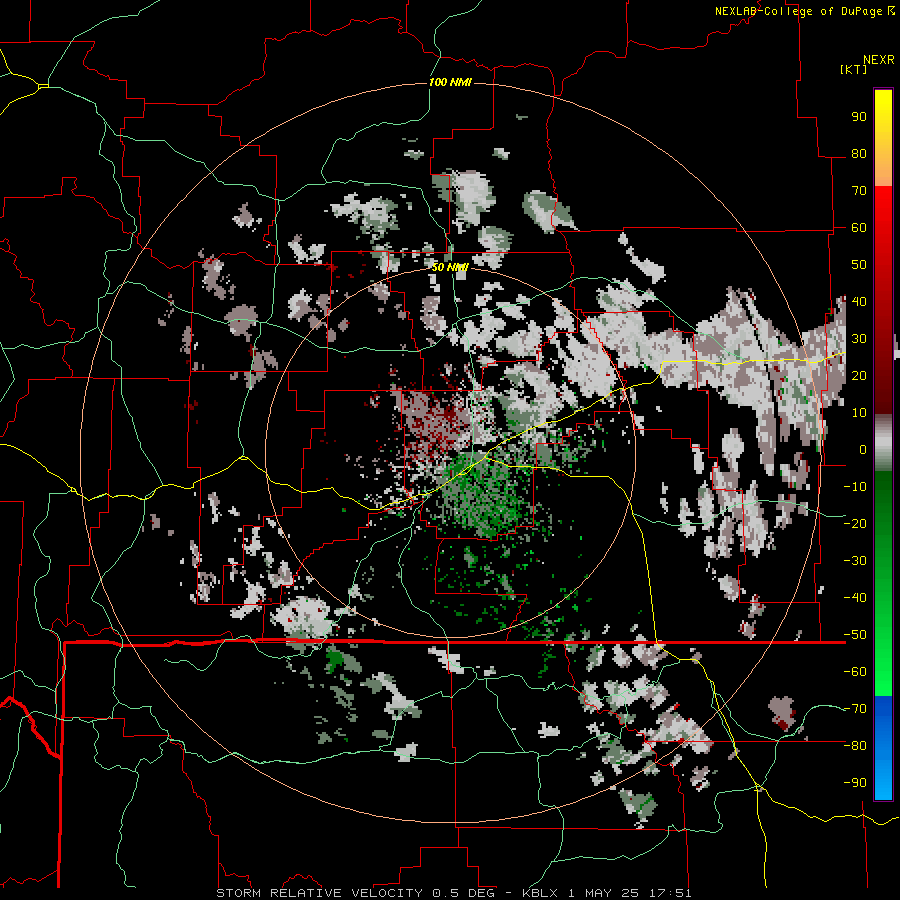
Task: Click the 40 value on the velocity scale
Action: tap(859, 302)
